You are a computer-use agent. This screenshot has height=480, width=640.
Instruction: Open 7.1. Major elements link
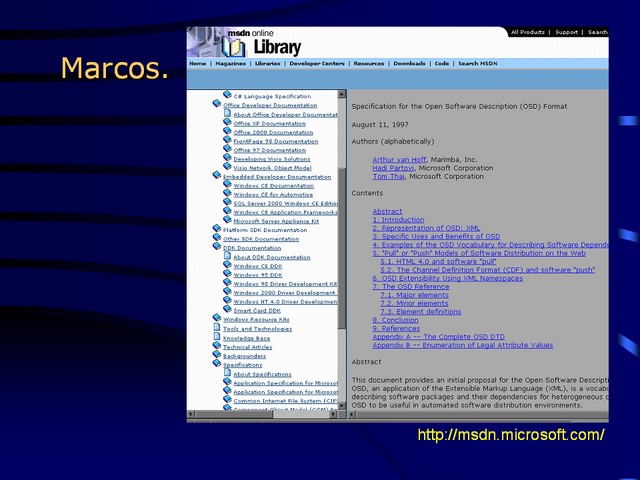414,295
